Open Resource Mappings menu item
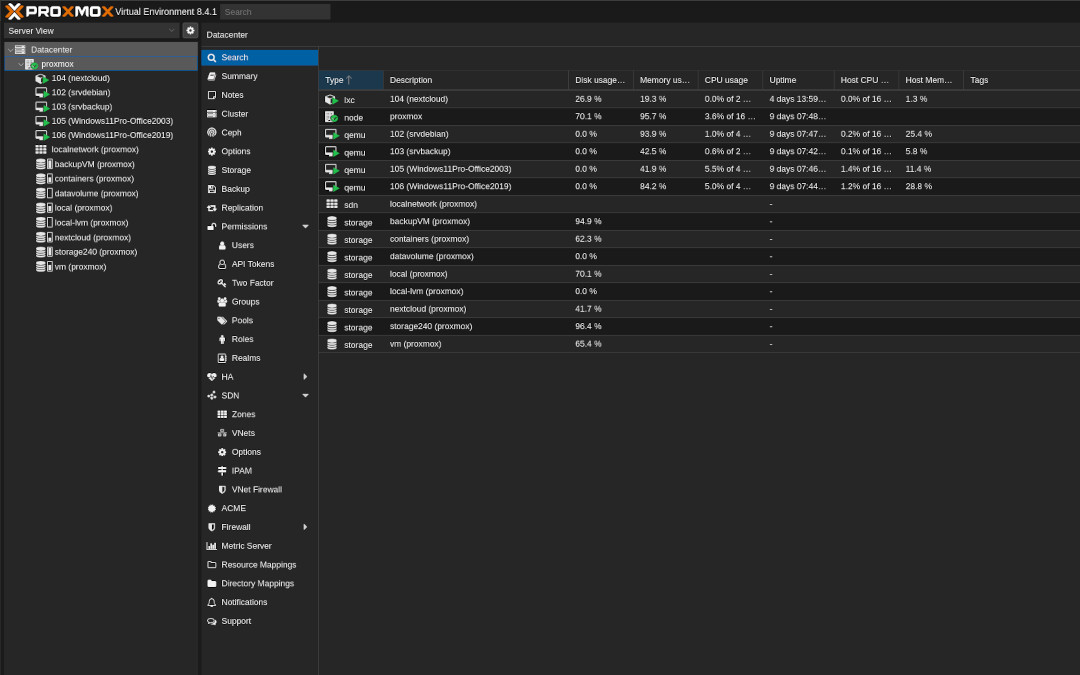Viewport: 1080px width, 675px height. 260,565
